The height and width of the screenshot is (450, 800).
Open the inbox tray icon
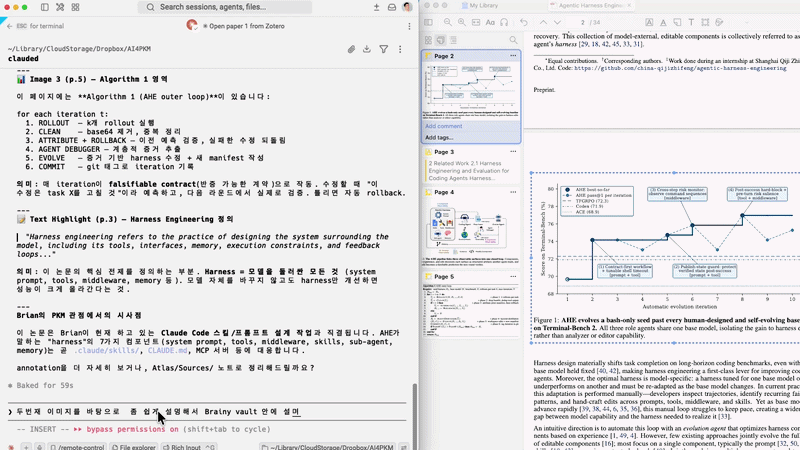click(392, 7)
